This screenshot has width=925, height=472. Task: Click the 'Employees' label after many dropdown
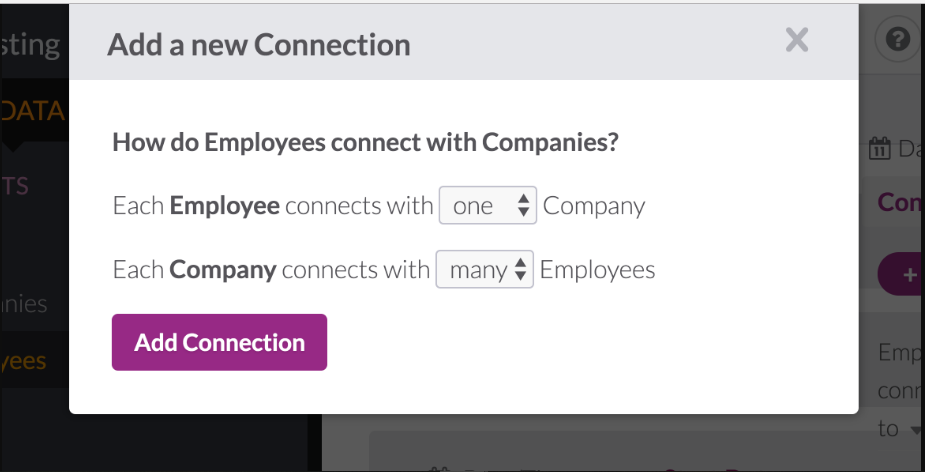[597, 270]
